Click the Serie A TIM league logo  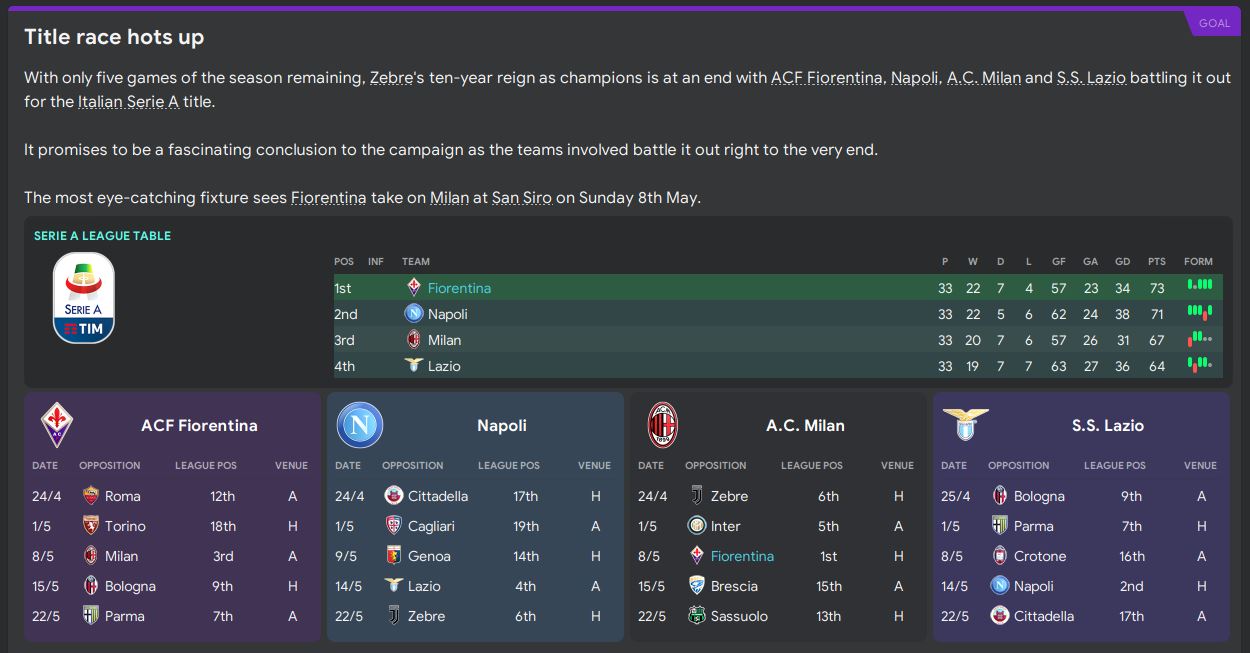(83, 298)
